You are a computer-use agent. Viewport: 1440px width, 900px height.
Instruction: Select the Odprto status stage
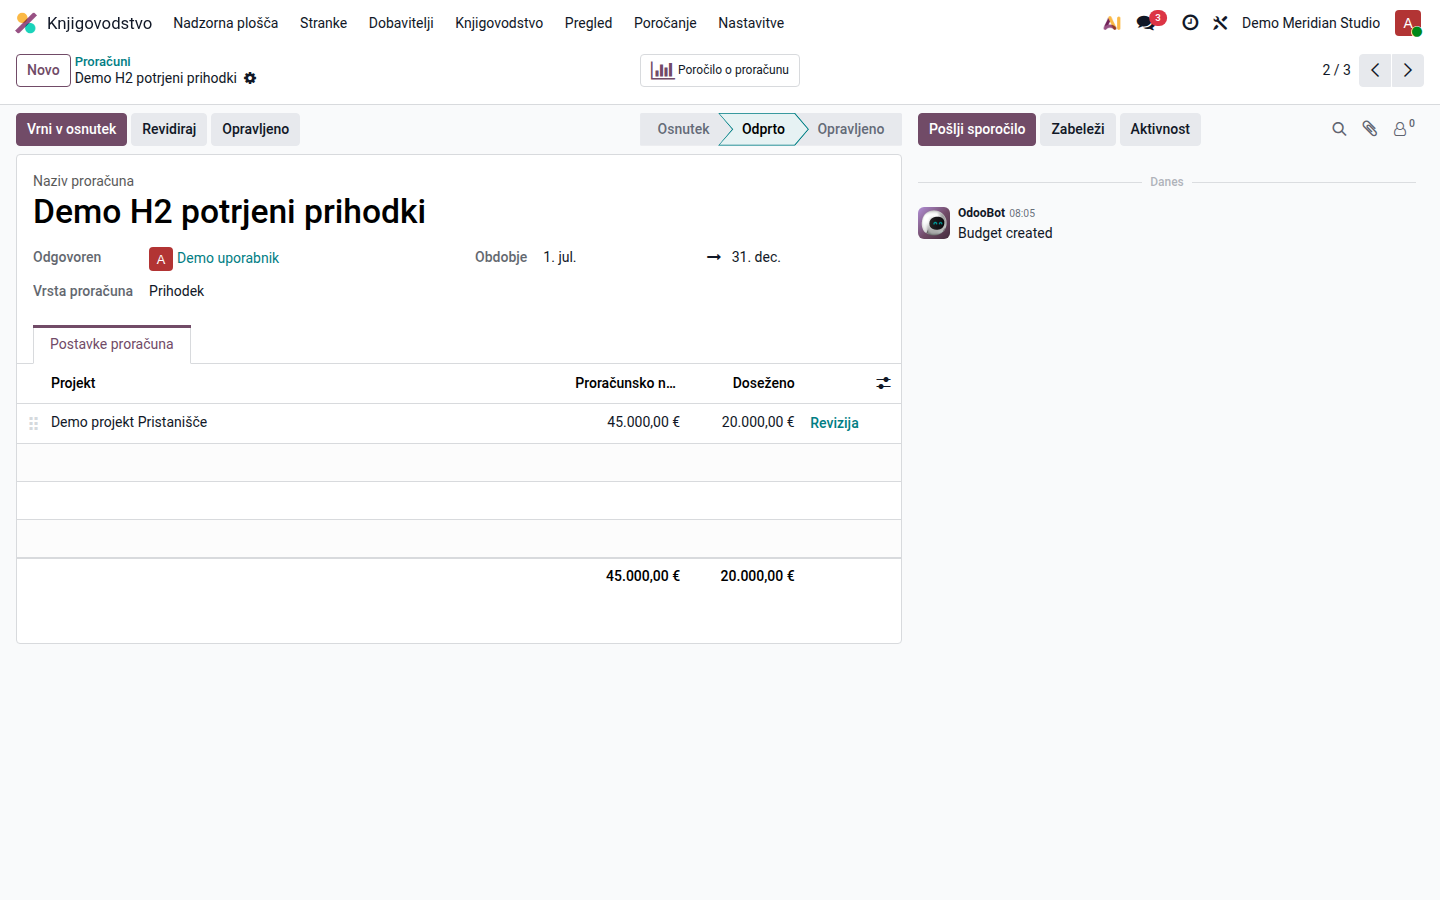763,129
